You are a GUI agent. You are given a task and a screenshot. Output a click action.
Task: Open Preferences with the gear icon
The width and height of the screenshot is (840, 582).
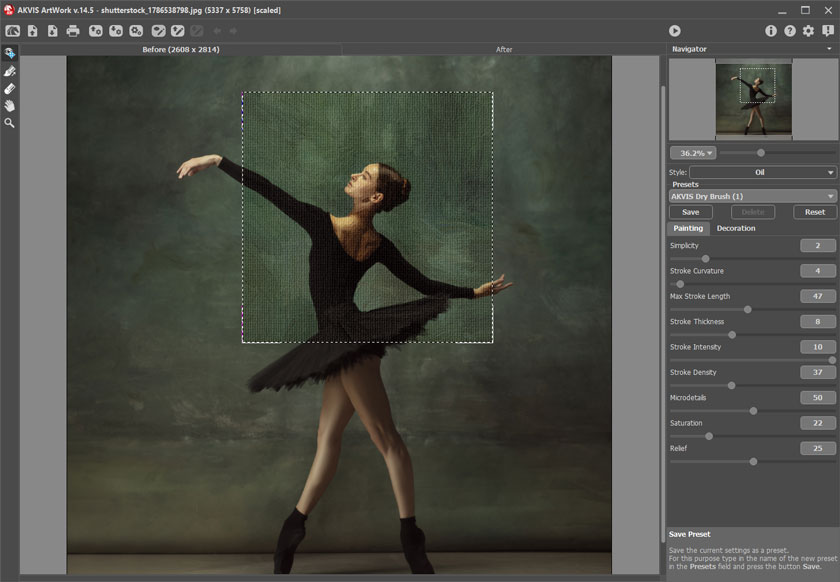(x=809, y=31)
